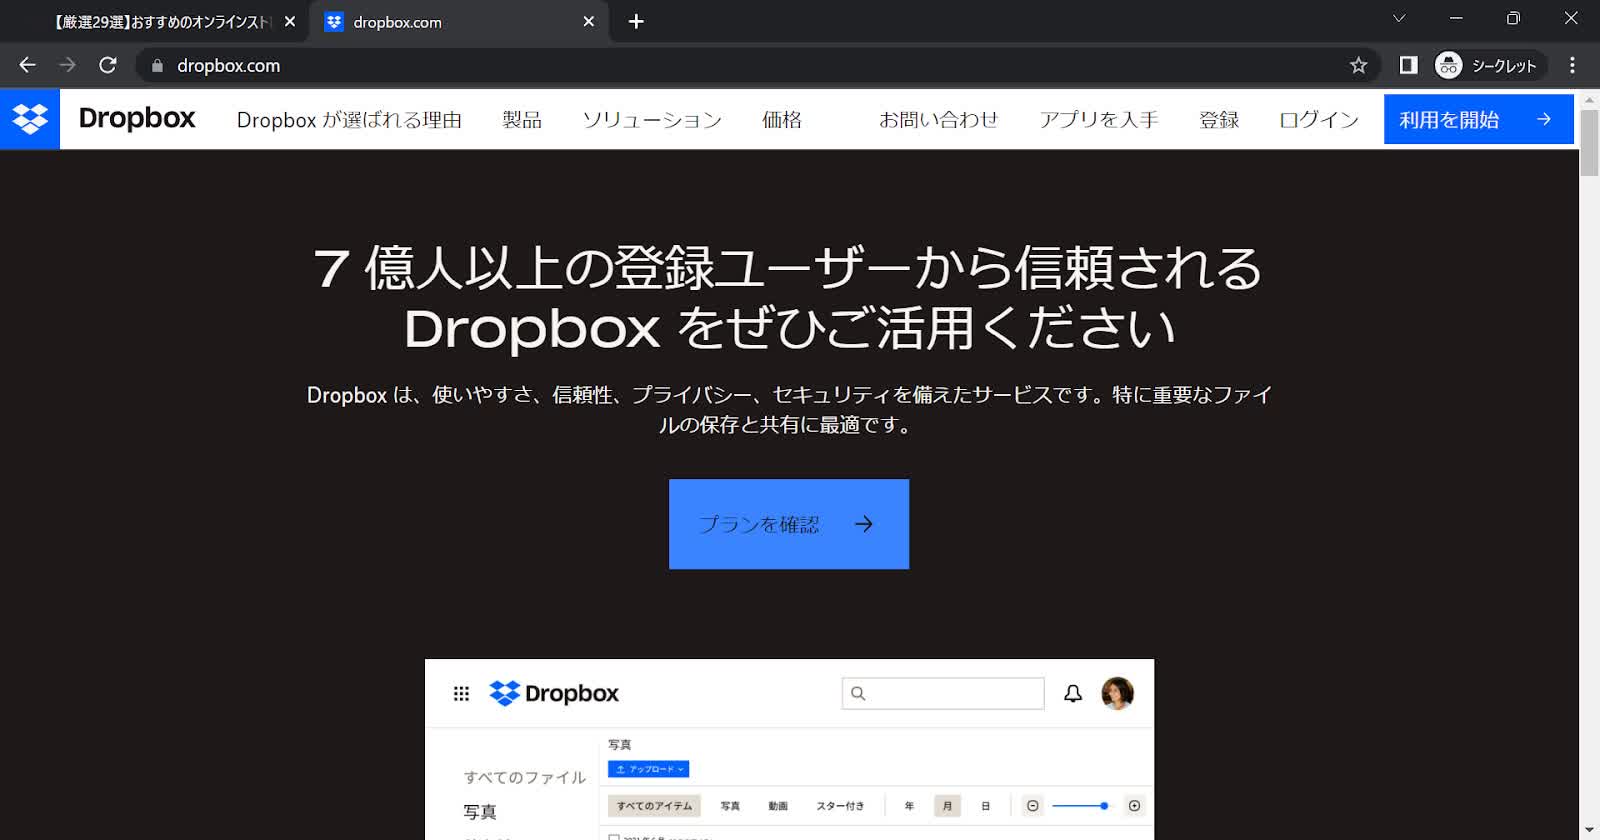Open Chrome's three-dot menu
Viewport: 1600px width, 840px height.
1572,65
